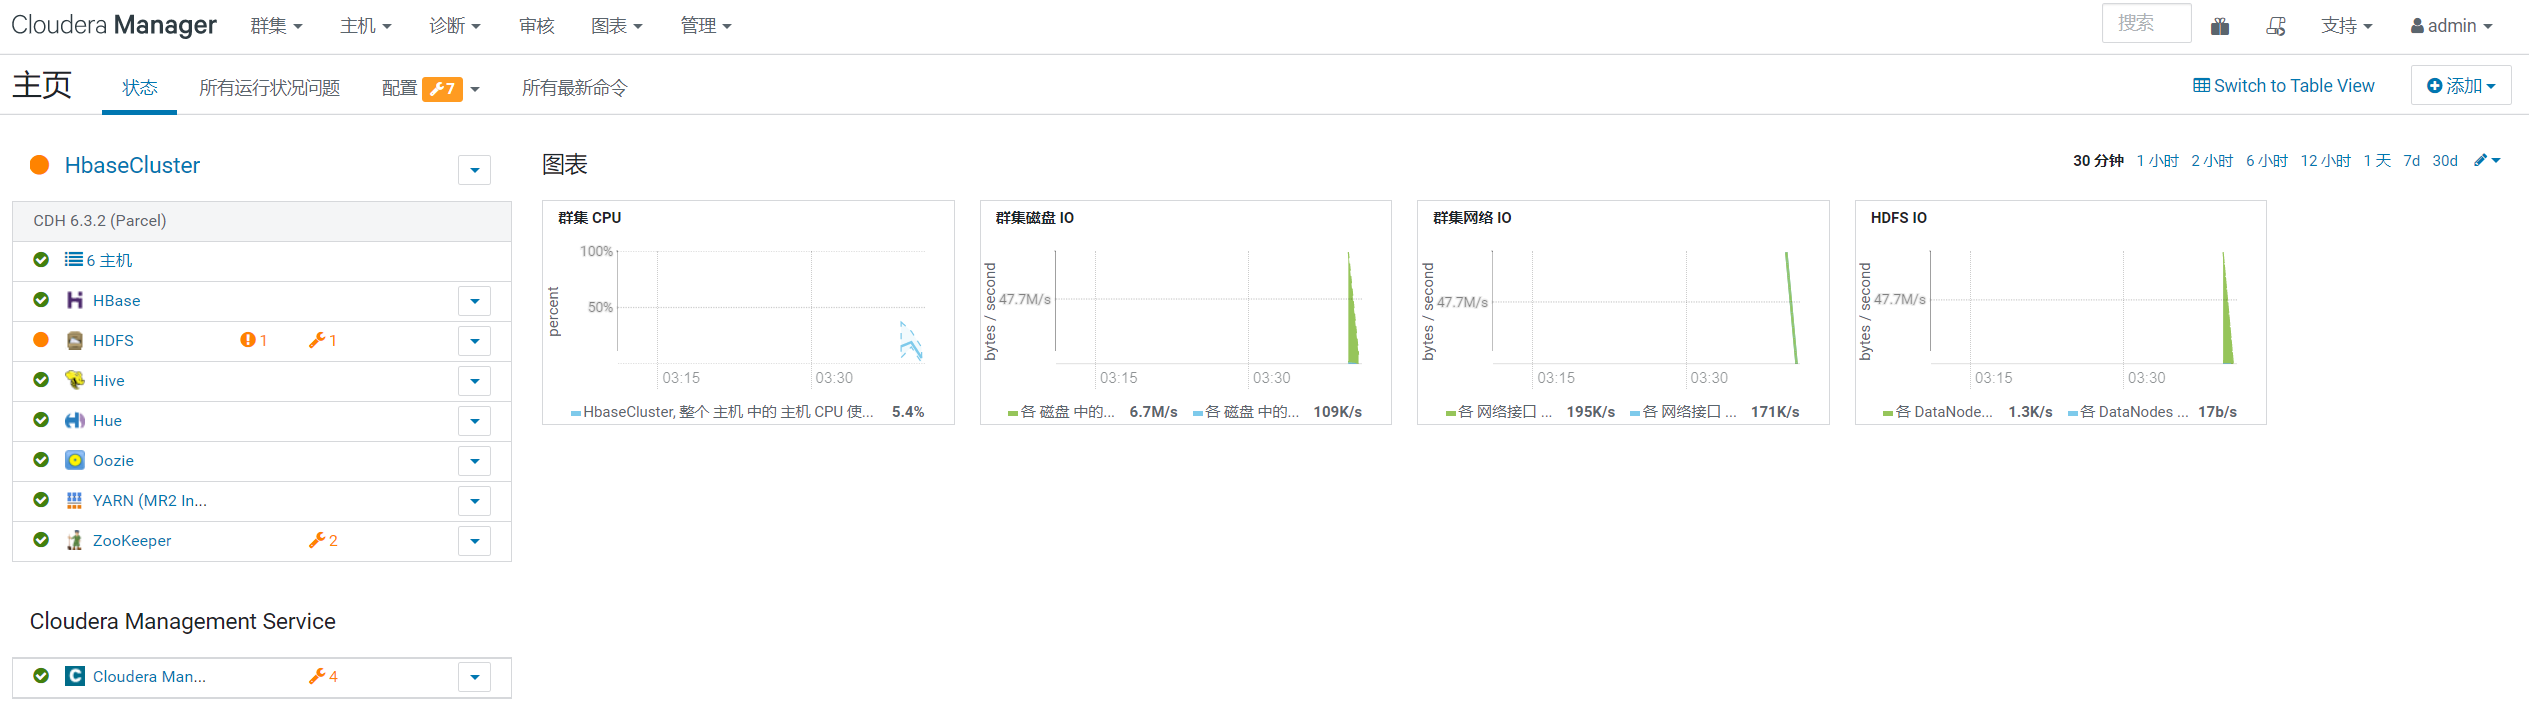This screenshot has width=2529, height=711.
Task: Open the Cloudera Man... link
Action: coord(150,676)
